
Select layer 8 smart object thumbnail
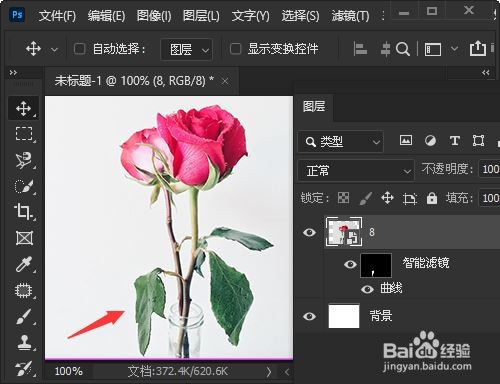tap(343, 232)
